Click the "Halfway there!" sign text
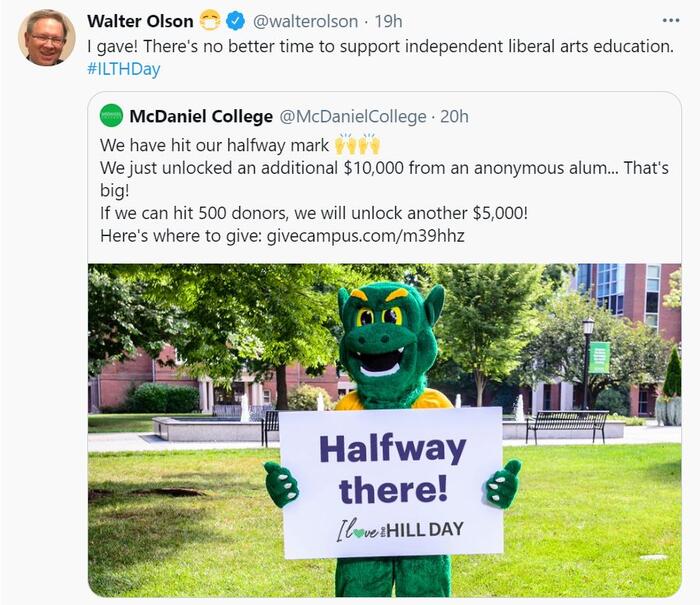Image resolution: width=700 pixels, height=605 pixels. (392, 469)
